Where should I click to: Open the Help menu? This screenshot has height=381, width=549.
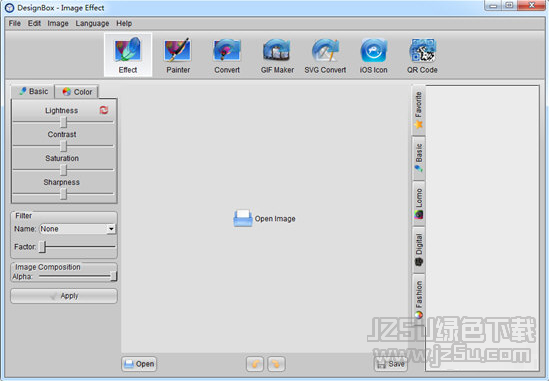tap(124, 23)
